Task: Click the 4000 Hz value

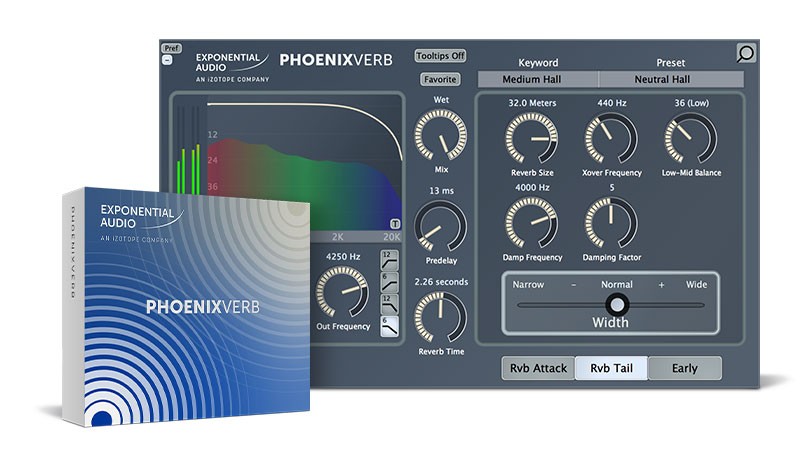Action: coord(532,188)
